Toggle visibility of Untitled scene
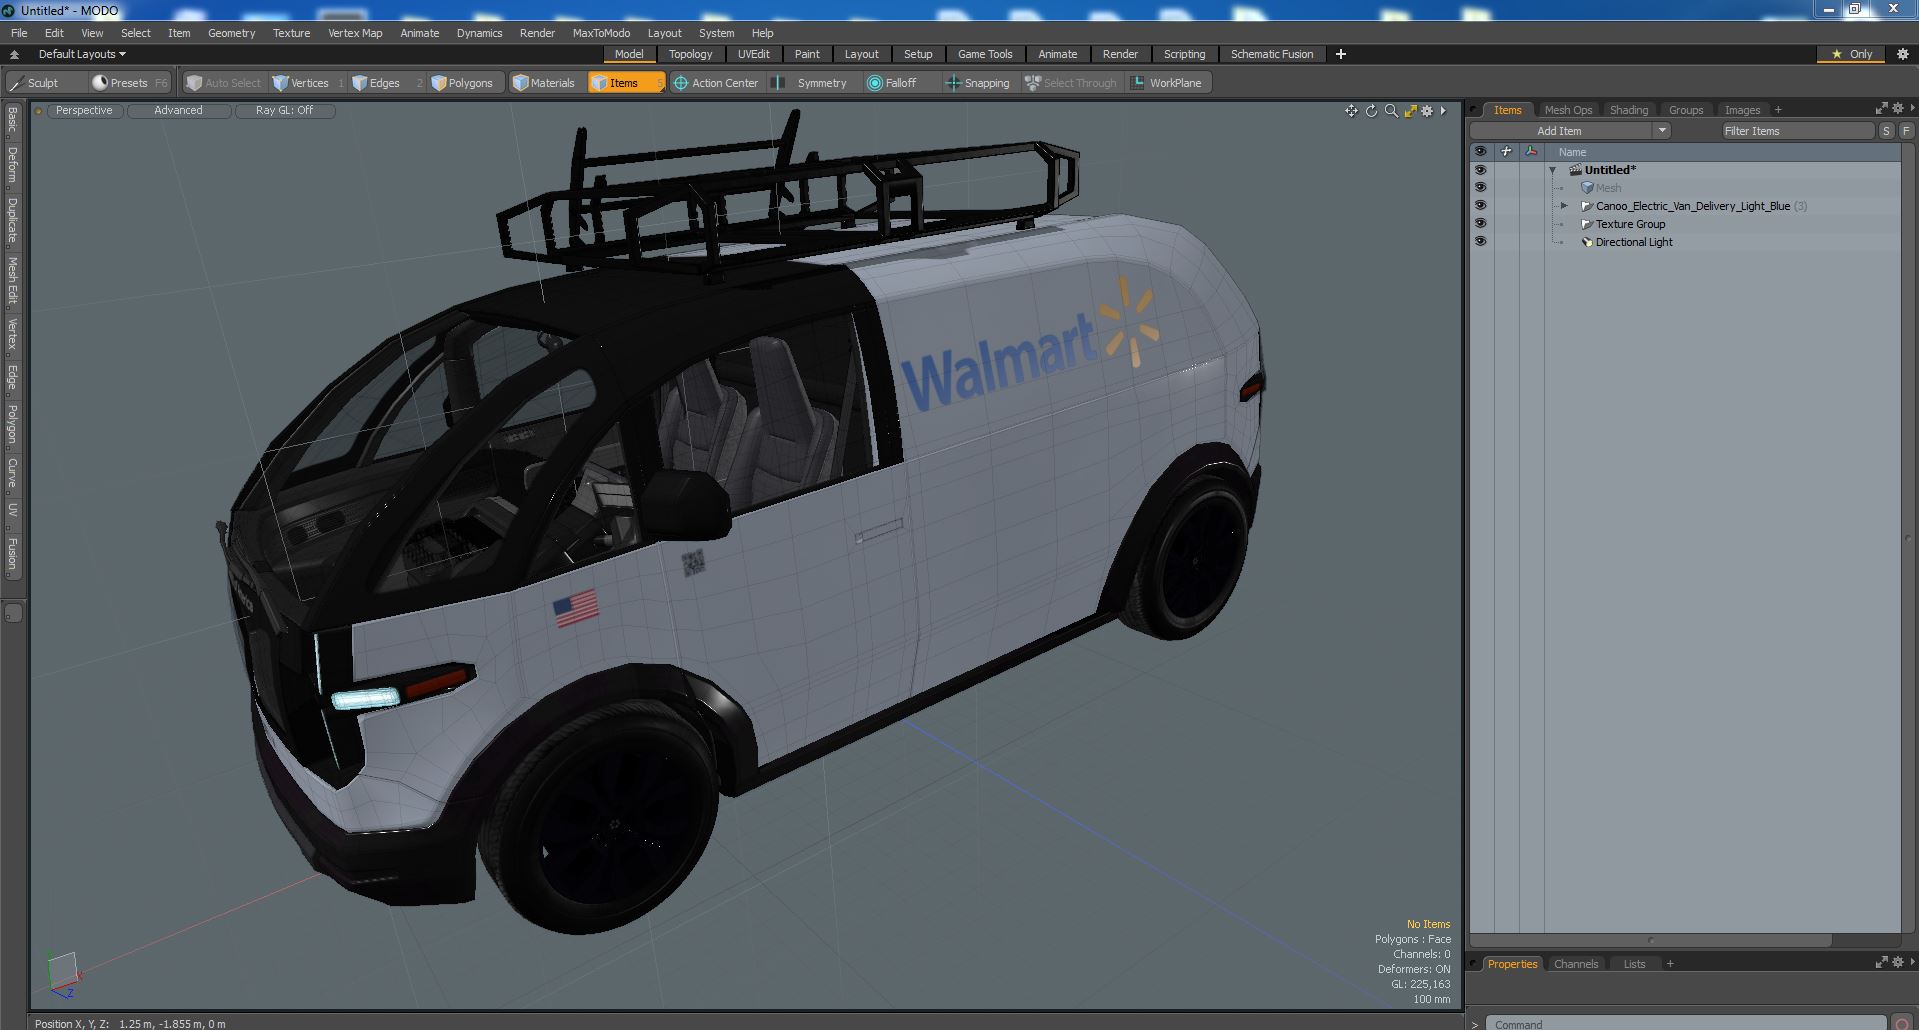Viewport: 1919px width, 1030px height. click(1480, 170)
